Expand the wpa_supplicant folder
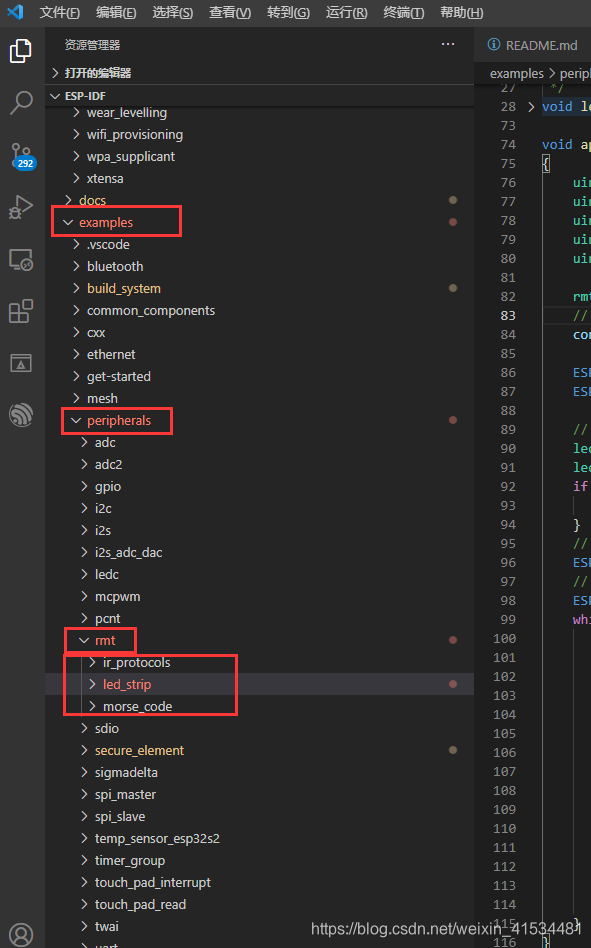Viewport: 591px width, 948px height. click(x=260, y=156)
